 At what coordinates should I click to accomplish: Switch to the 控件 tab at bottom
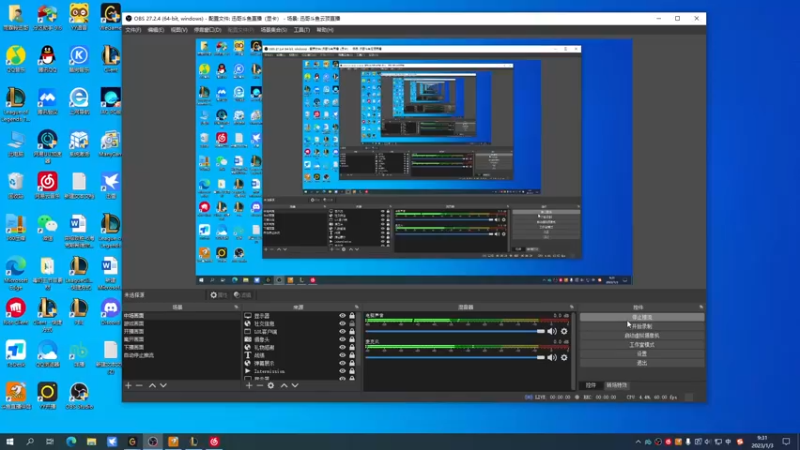pyautogui.click(x=590, y=385)
